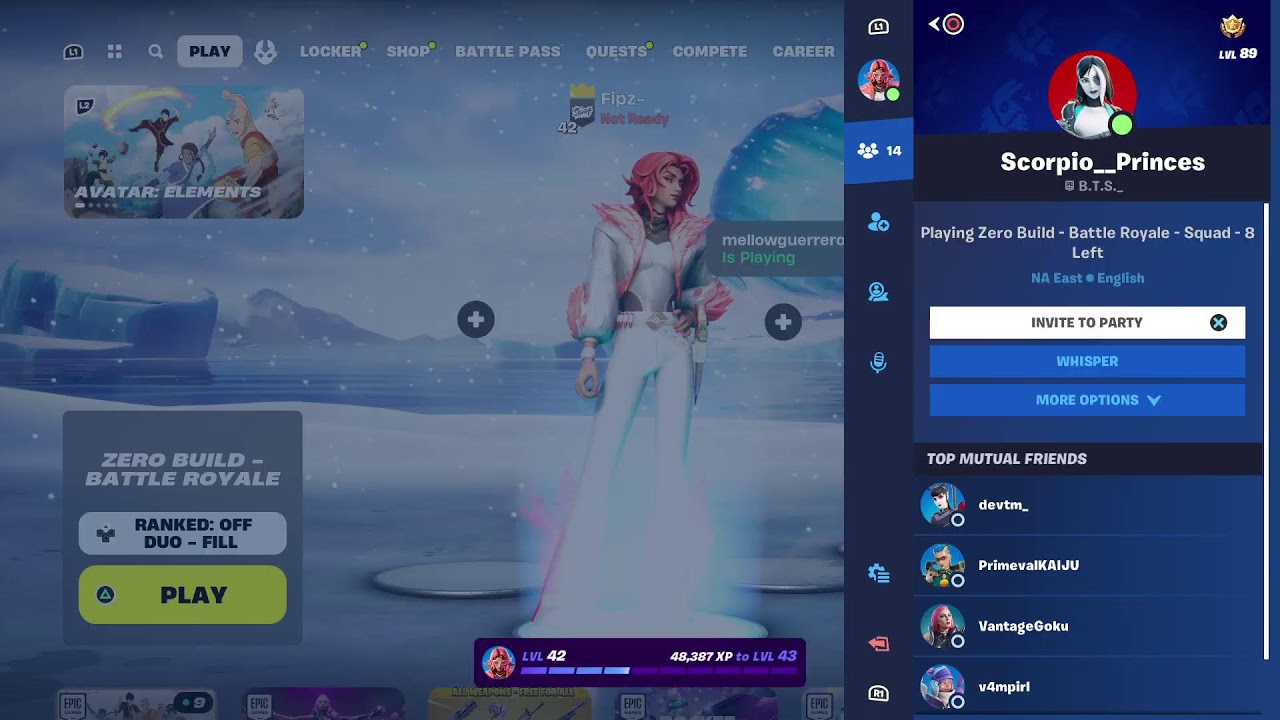
Task: Select mutual friend devtm_
Action: [x=1088, y=505]
